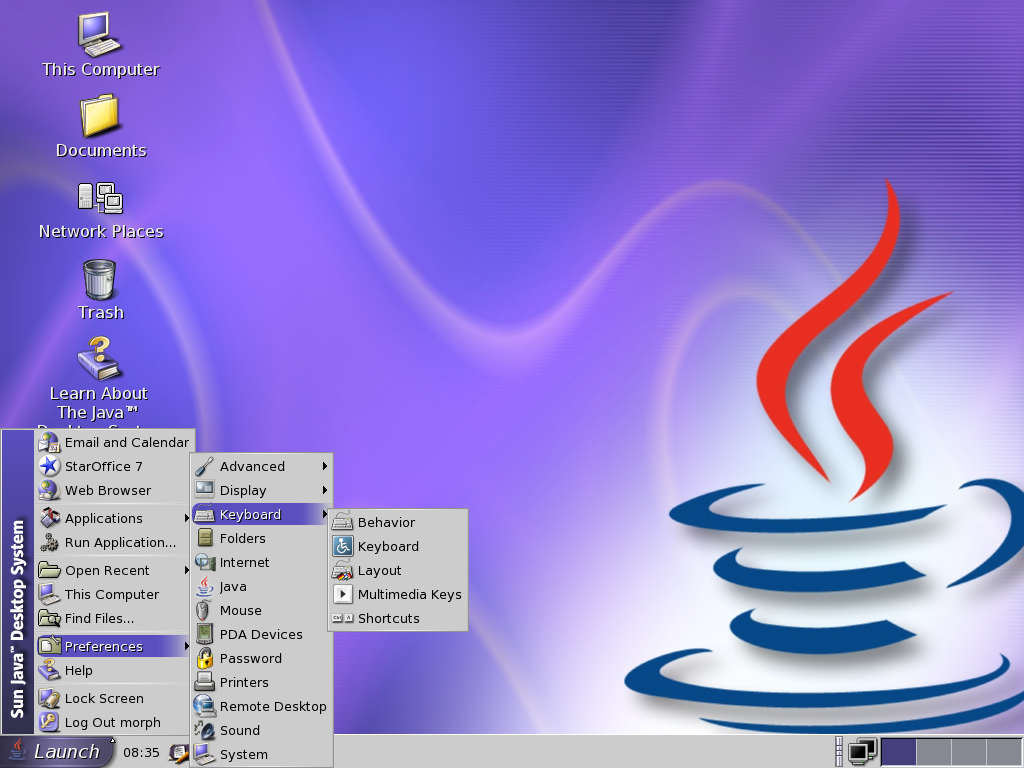The height and width of the screenshot is (768, 1024).
Task: Launch Email and Calendar from the menu
Action: pos(114,442)
